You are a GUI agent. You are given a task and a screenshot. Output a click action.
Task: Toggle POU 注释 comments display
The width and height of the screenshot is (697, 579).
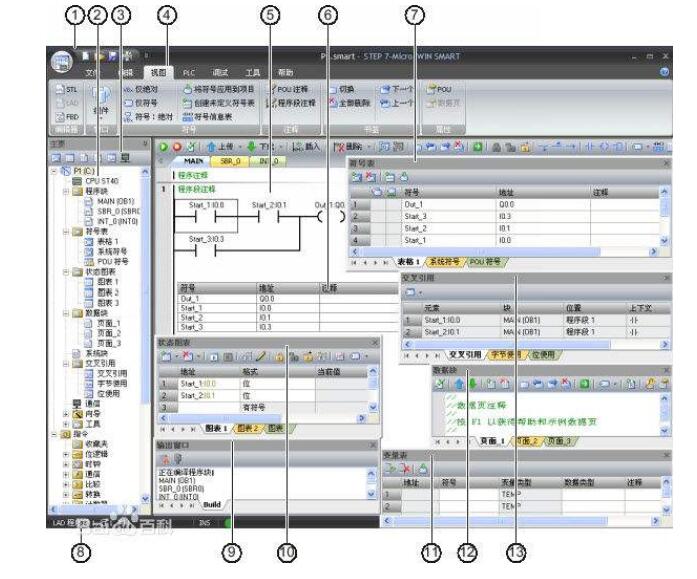[x=289, y=89]
